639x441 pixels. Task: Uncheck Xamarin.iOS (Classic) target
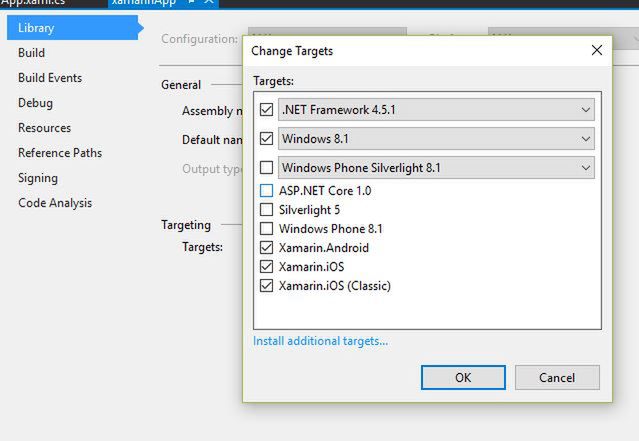(x=267, y=285)
